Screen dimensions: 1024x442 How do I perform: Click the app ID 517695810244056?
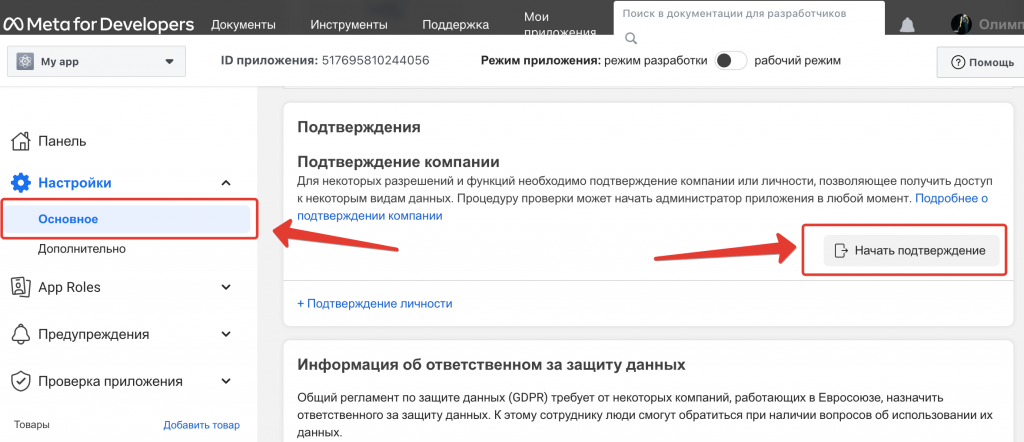(376, 61)
